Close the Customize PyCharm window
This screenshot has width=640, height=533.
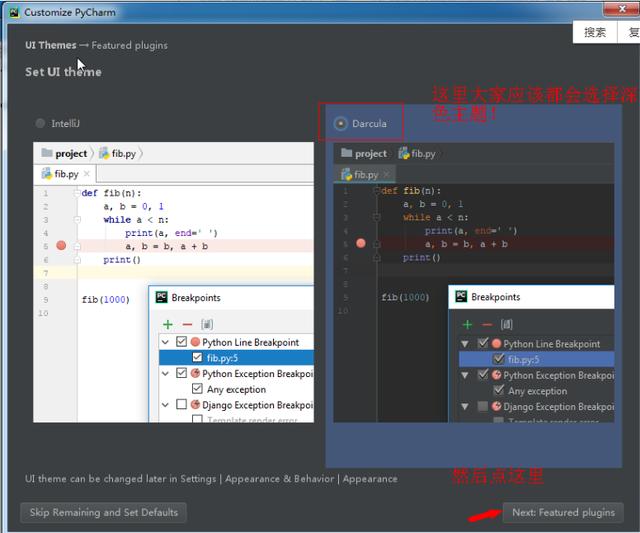tap(622, 9)
